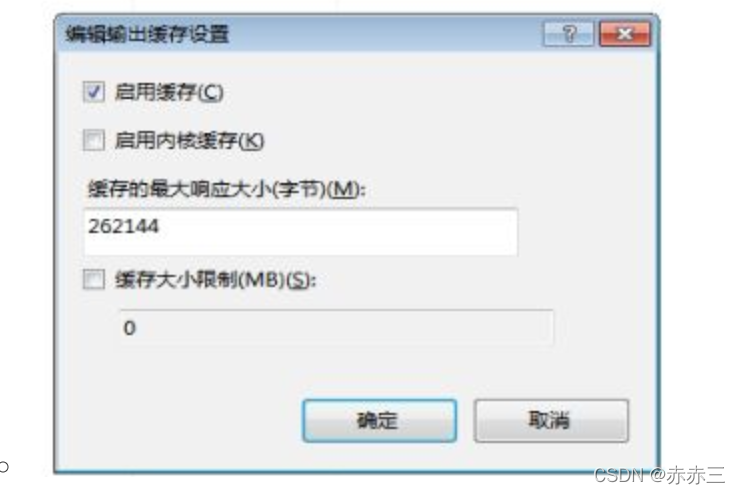Screen dimensions: 740x494
Task: Click the 缓存大小限制(MB)(S) label text
Action: click(x=215, y=280)
